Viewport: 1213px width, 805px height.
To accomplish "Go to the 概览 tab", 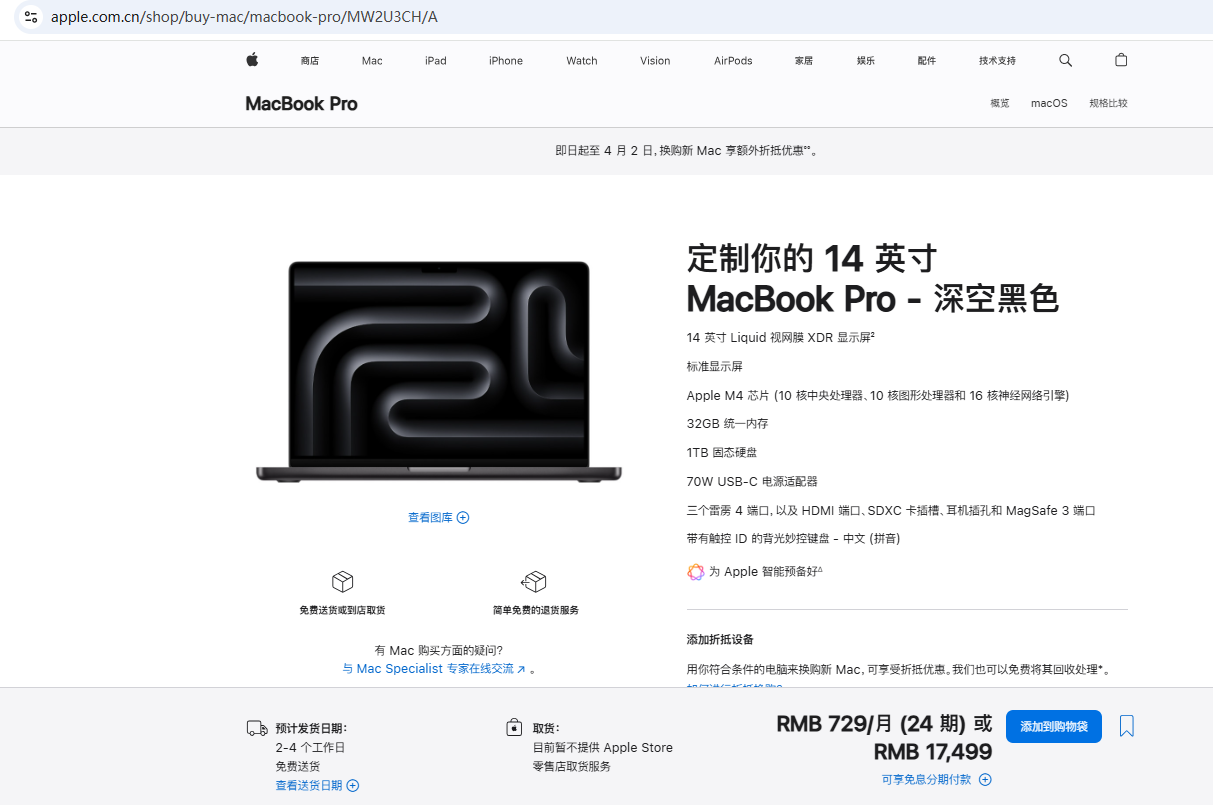I will click(x=1000, y=103).
